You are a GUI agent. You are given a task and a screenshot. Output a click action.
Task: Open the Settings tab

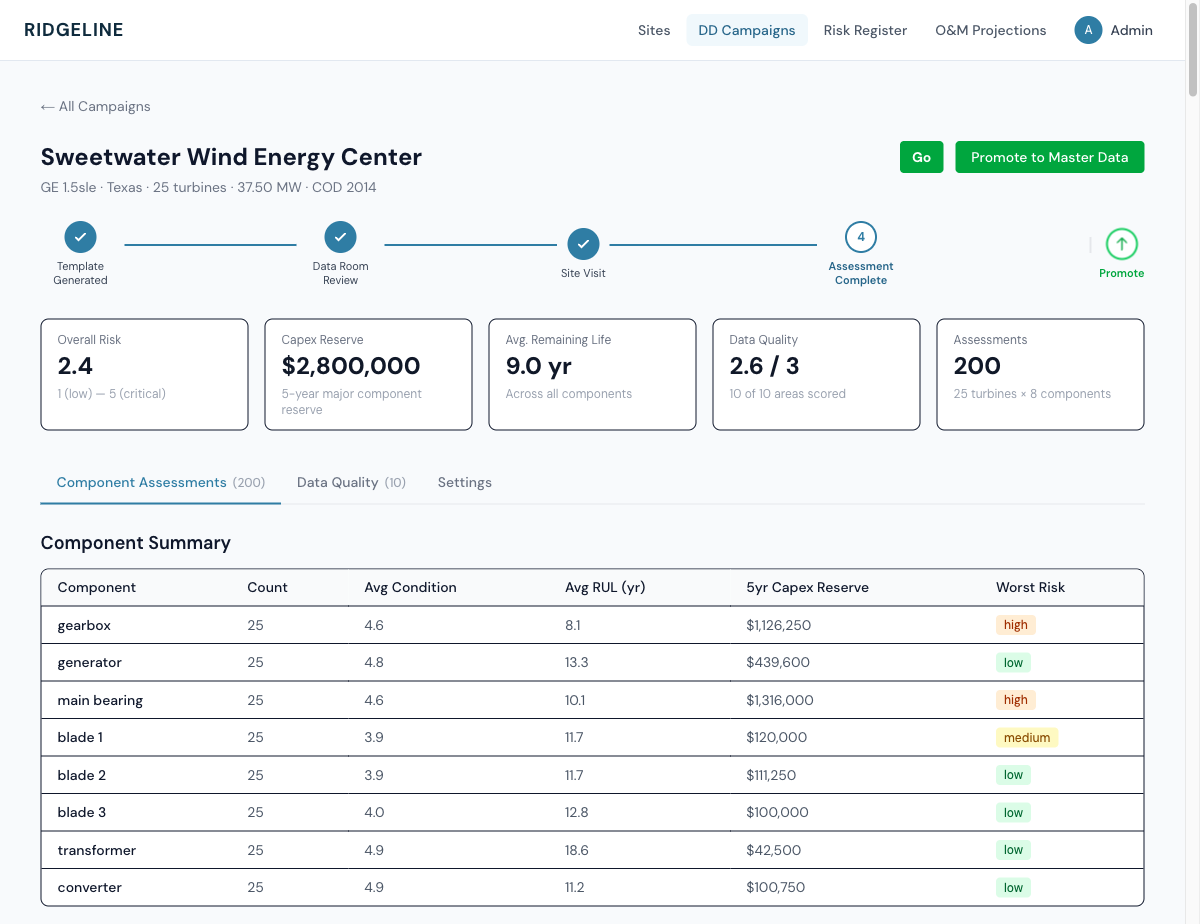464,482
